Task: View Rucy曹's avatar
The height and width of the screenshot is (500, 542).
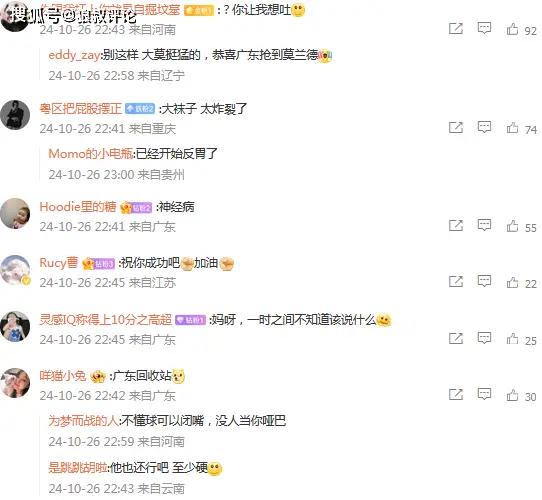Action: click(15, 270)
